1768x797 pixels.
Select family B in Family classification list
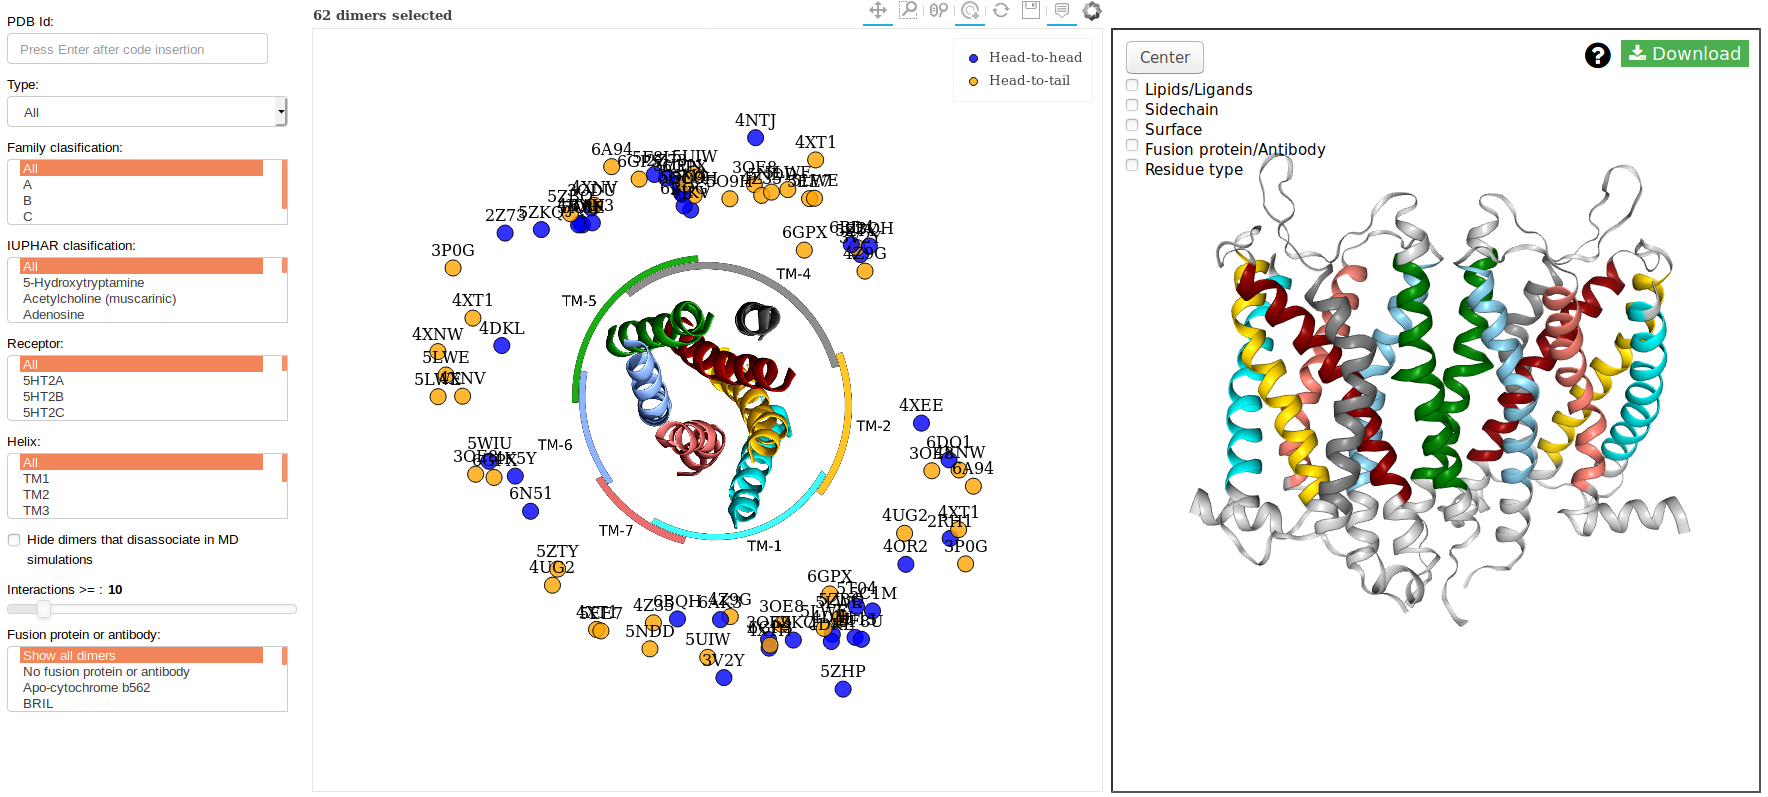coord(28,201)
